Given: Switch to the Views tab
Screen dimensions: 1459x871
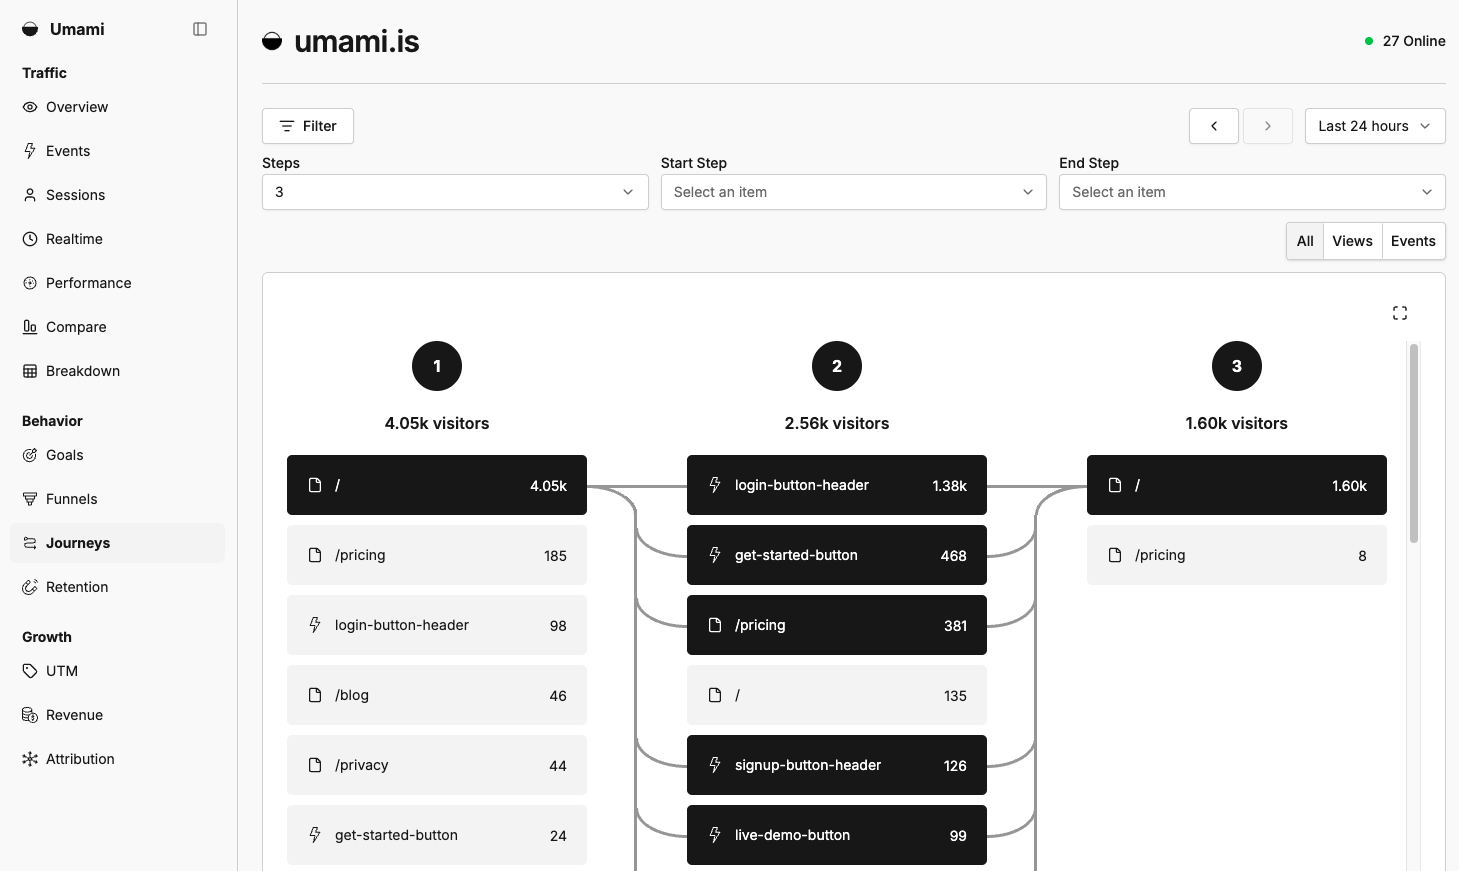Looking at the screenshot, I should coord(1352,241).
